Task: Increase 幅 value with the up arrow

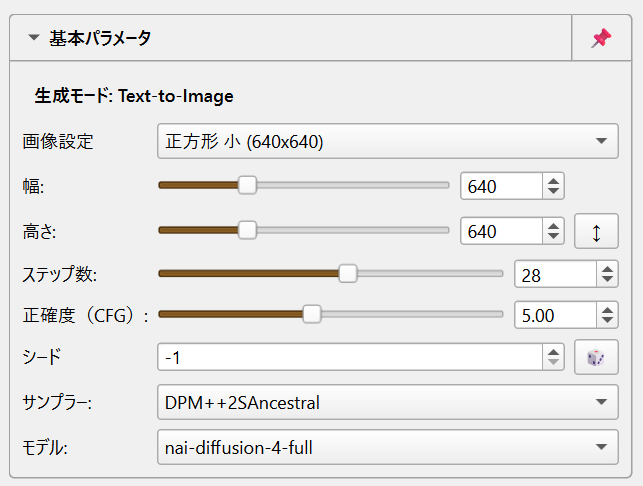Action: (553, 180)
